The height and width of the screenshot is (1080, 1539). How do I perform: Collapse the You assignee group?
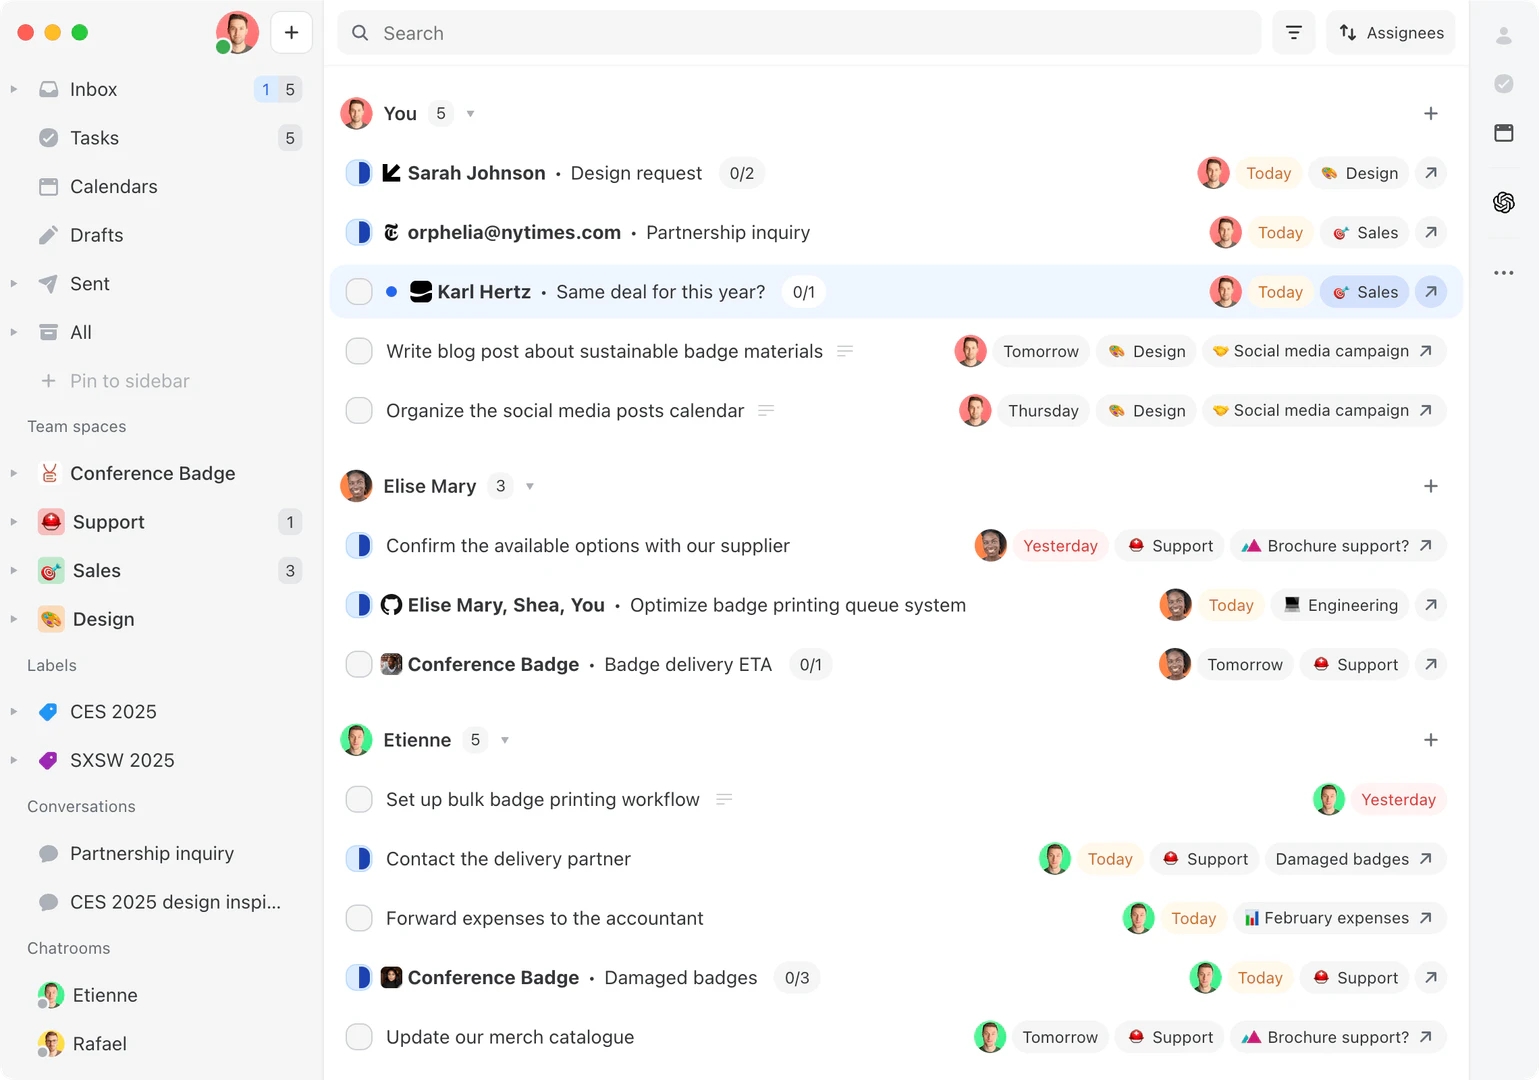[x=470, y=114]
